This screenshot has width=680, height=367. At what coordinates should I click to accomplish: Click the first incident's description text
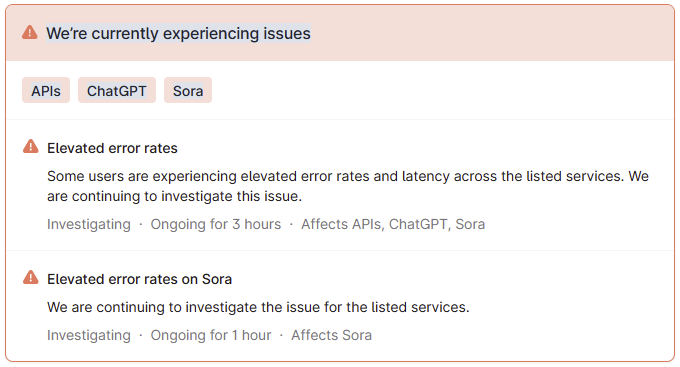pyautogui.click(x=348, y=186)
